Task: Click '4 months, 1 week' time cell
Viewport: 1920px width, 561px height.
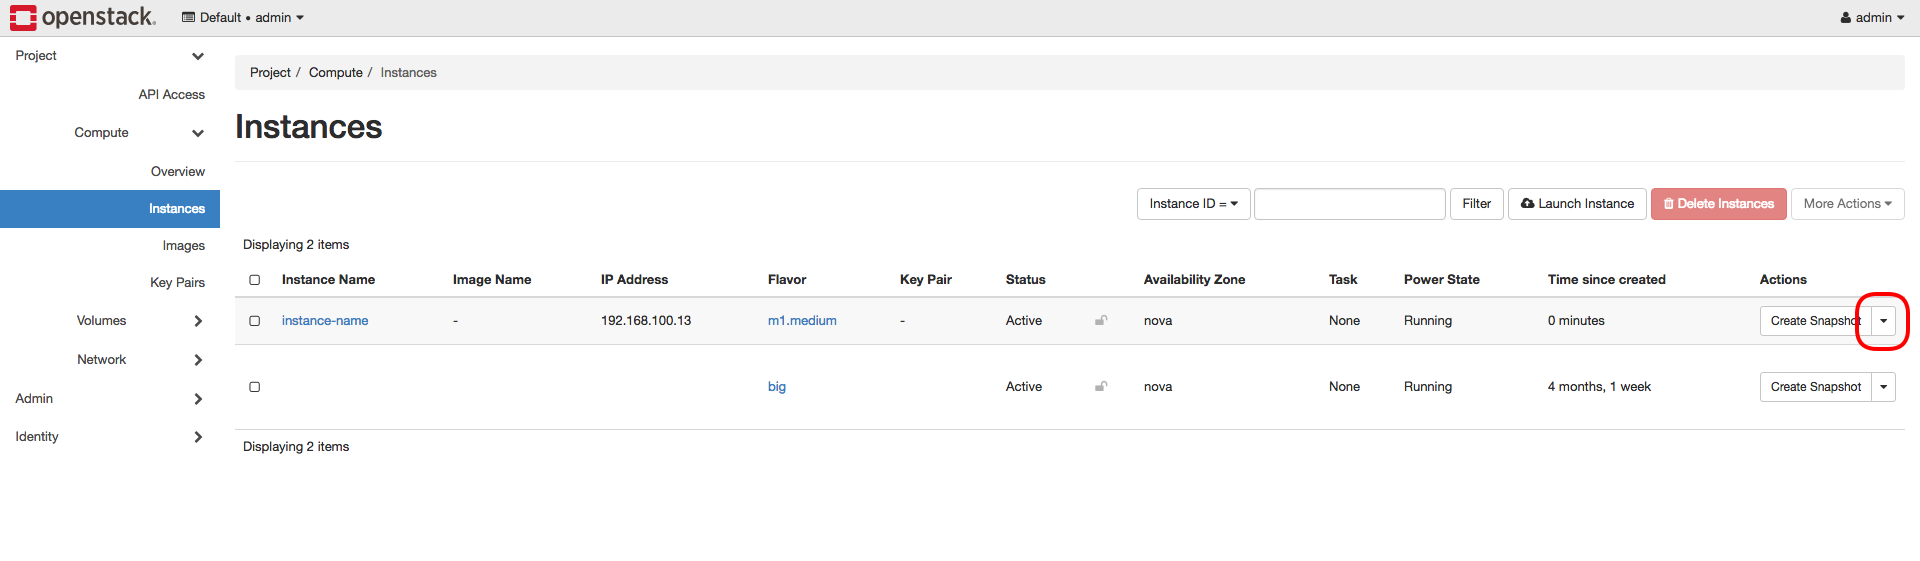Action: [x=1599, y=387]
